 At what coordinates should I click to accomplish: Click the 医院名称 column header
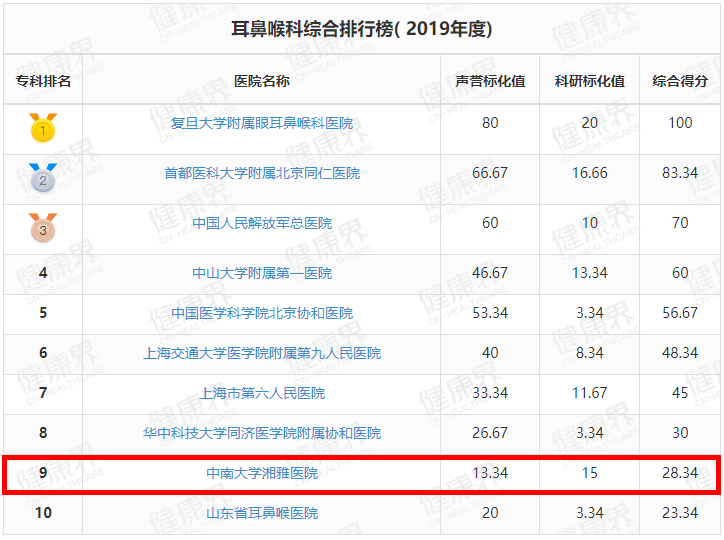[x=262, y=81]
